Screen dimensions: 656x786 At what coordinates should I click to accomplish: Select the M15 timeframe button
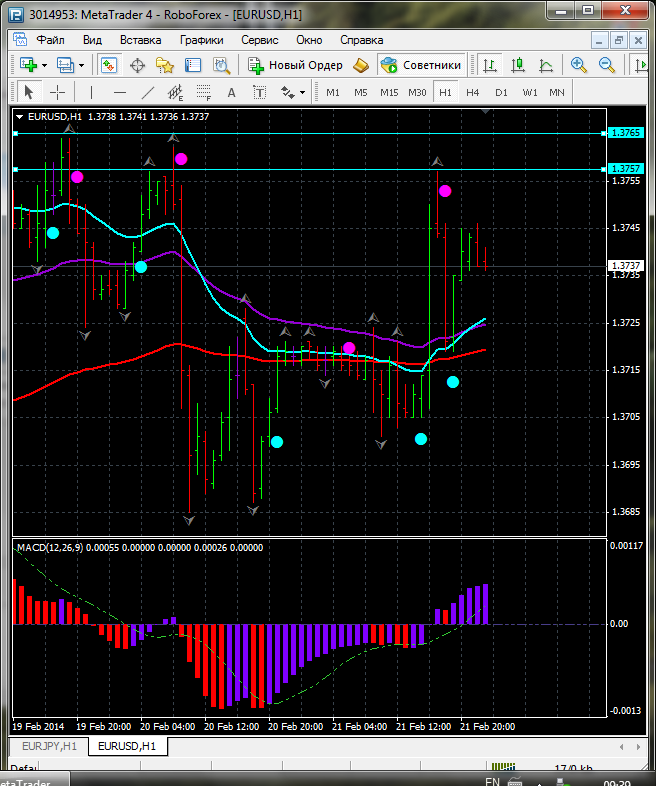pyautogui.click(x=389, y=92)
